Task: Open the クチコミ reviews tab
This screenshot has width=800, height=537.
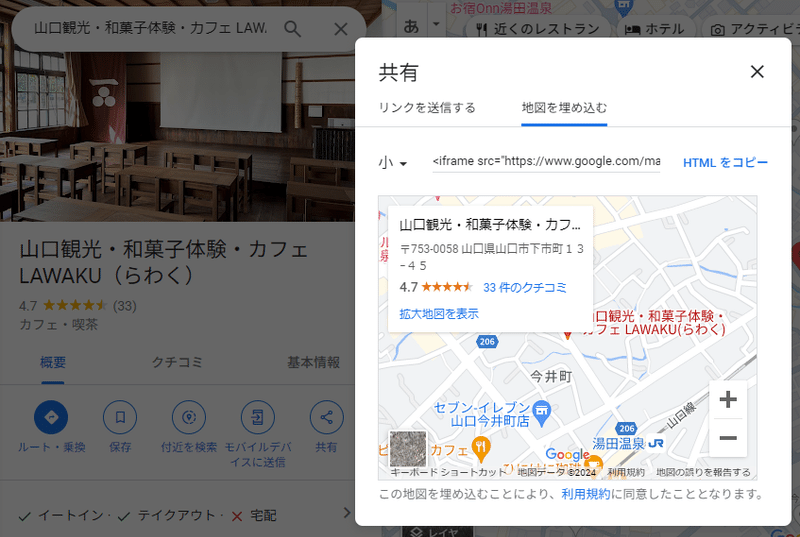Action: [177, 363]
